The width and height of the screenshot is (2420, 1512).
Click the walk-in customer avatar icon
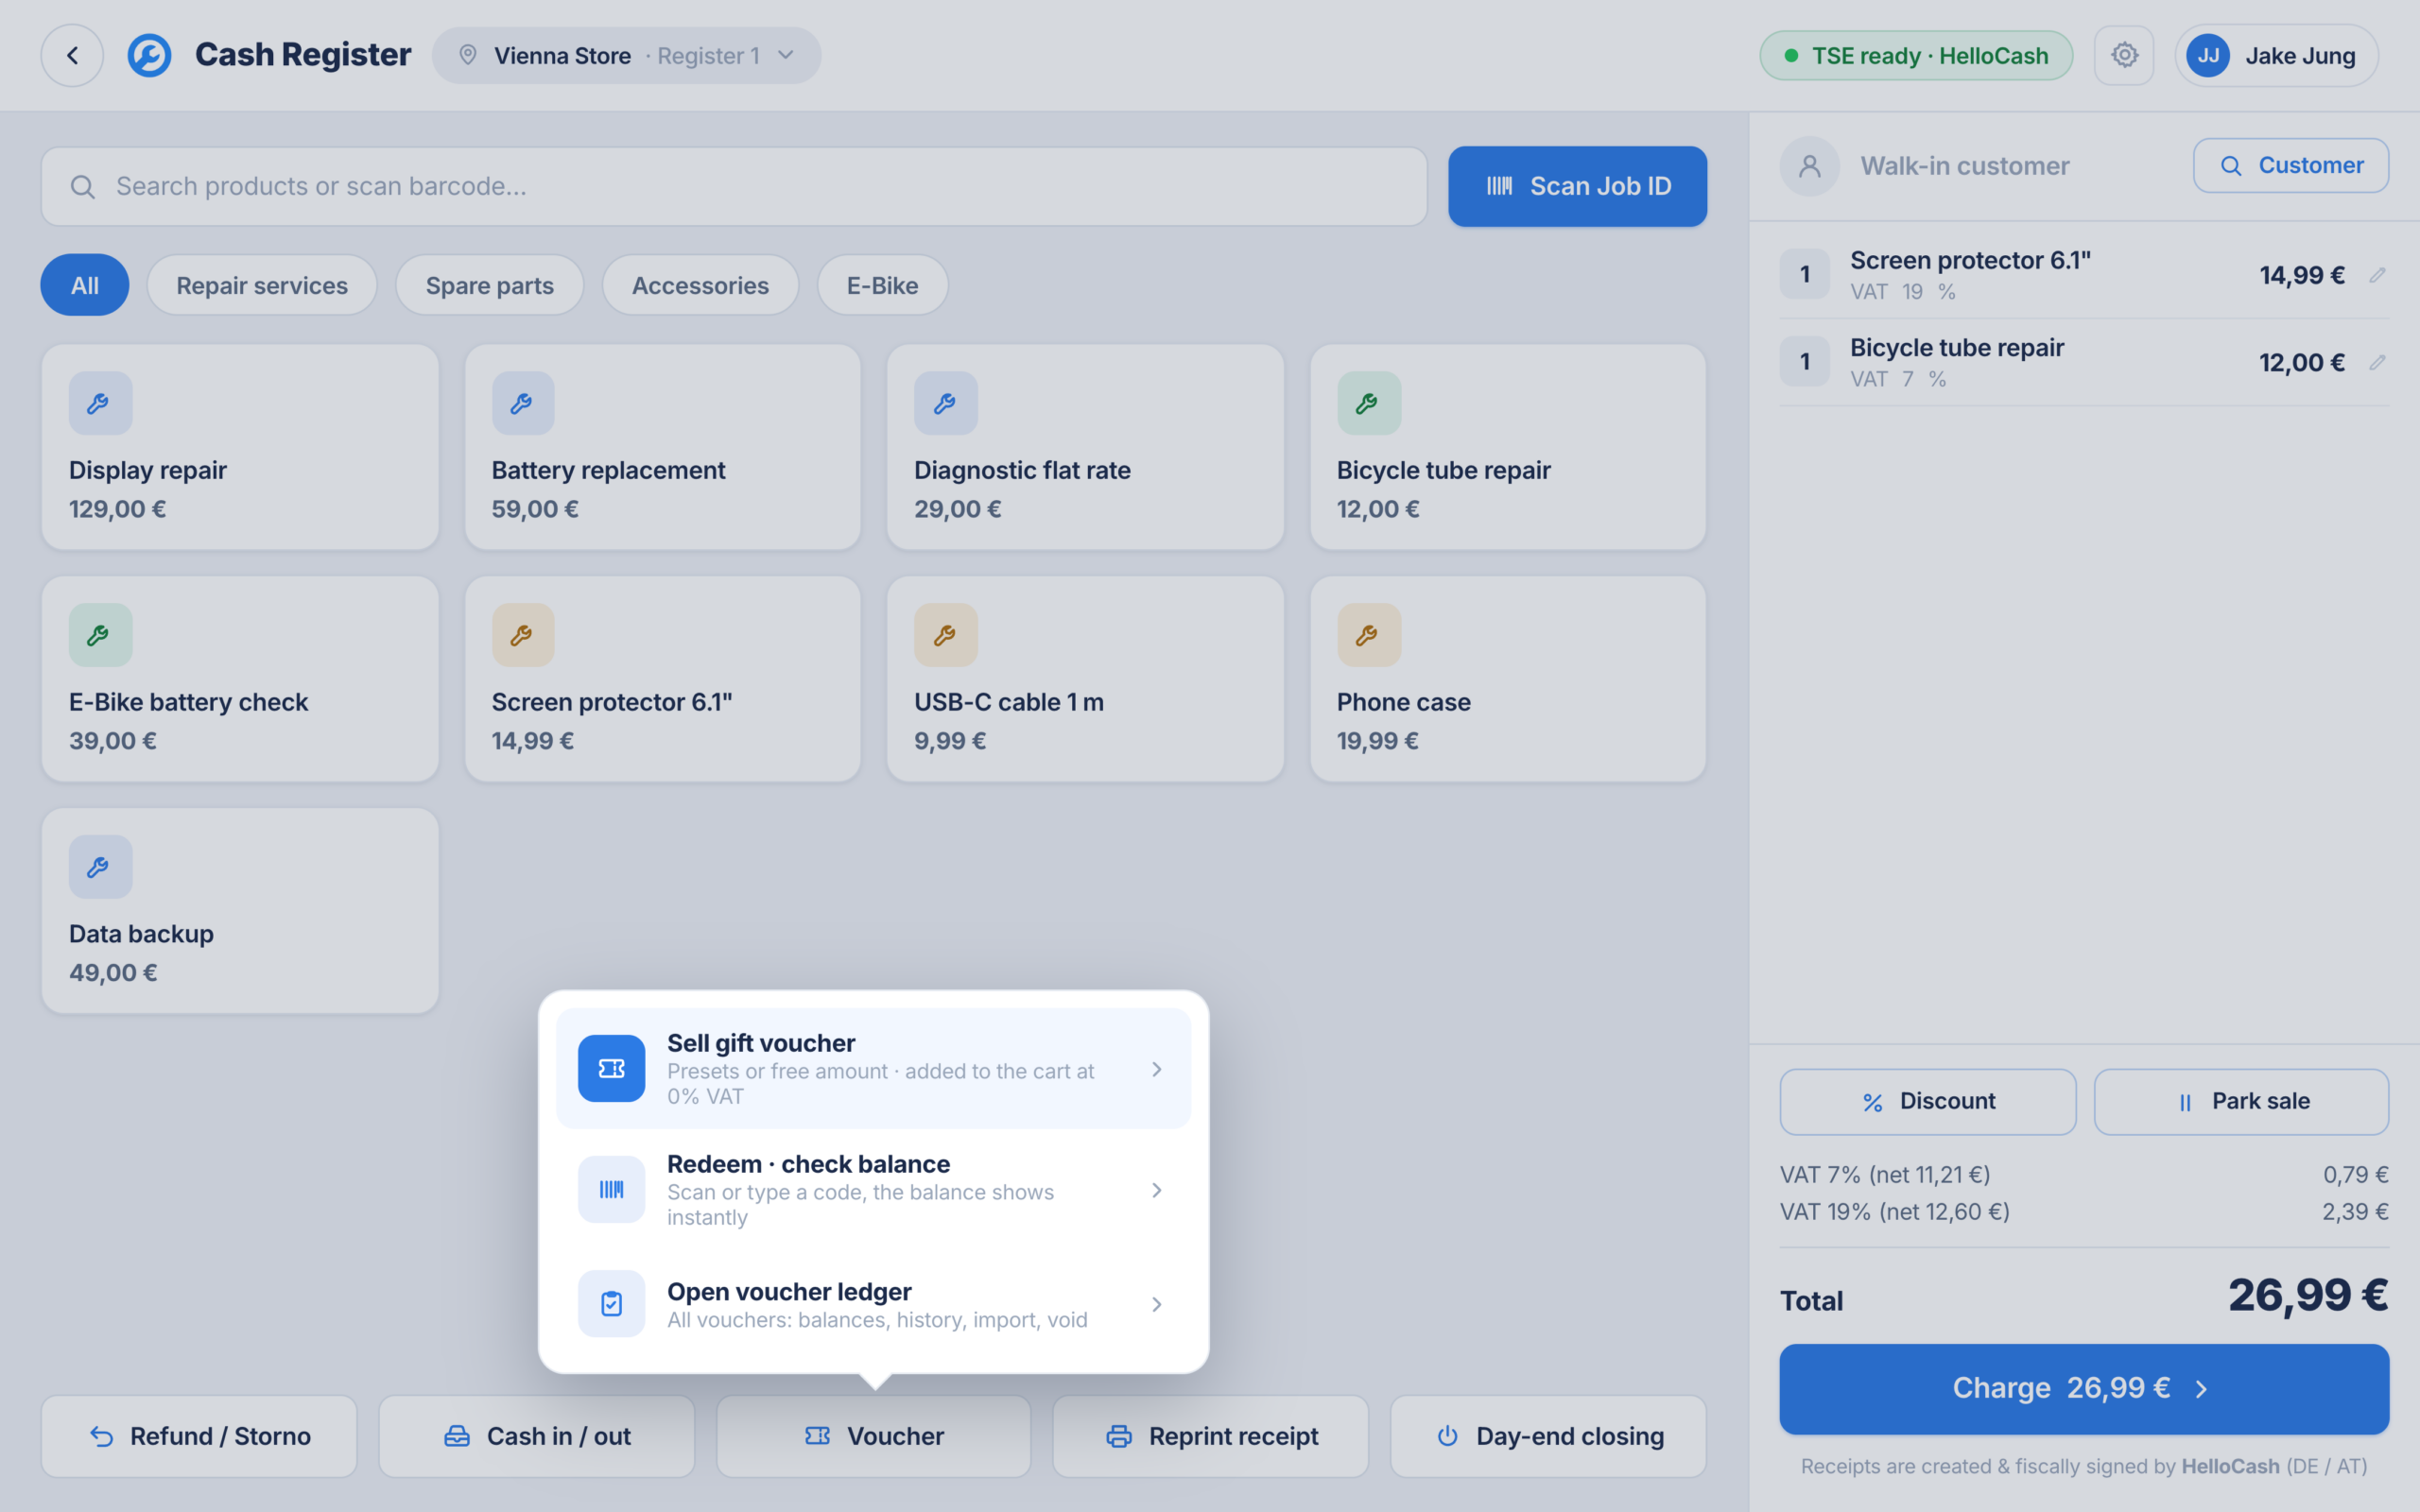(1809, 166)
